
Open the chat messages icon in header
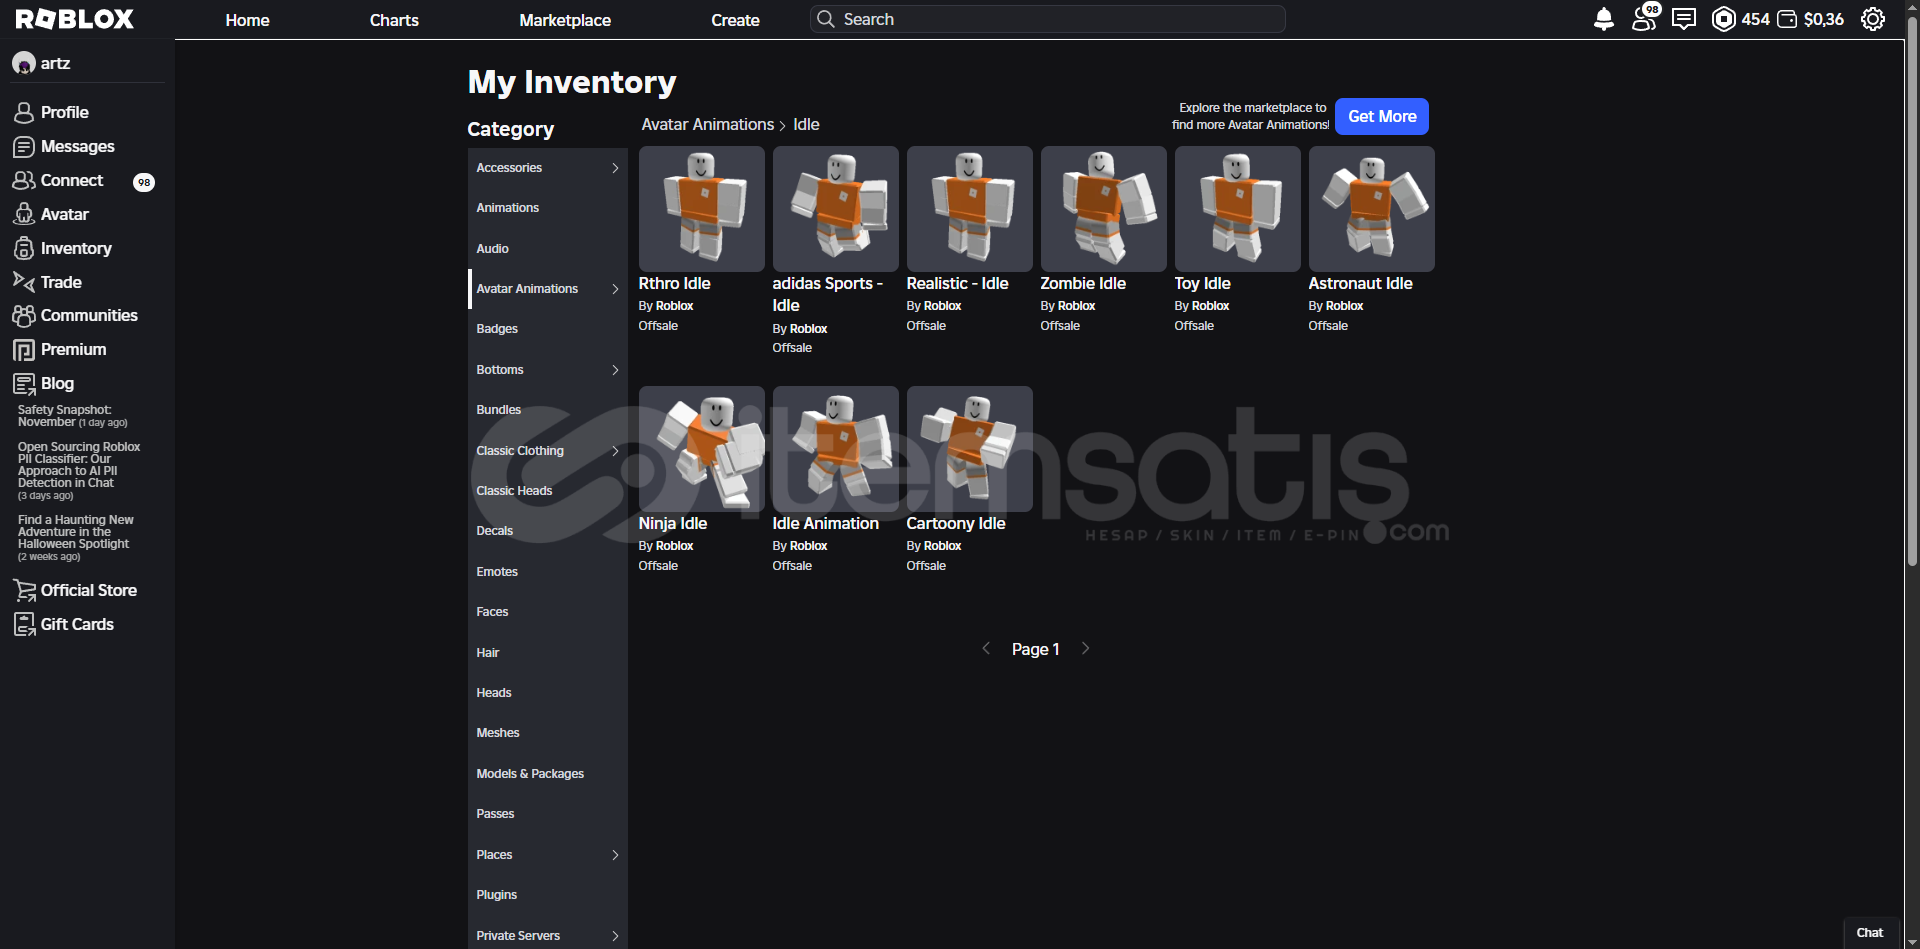click(1684, 19)
